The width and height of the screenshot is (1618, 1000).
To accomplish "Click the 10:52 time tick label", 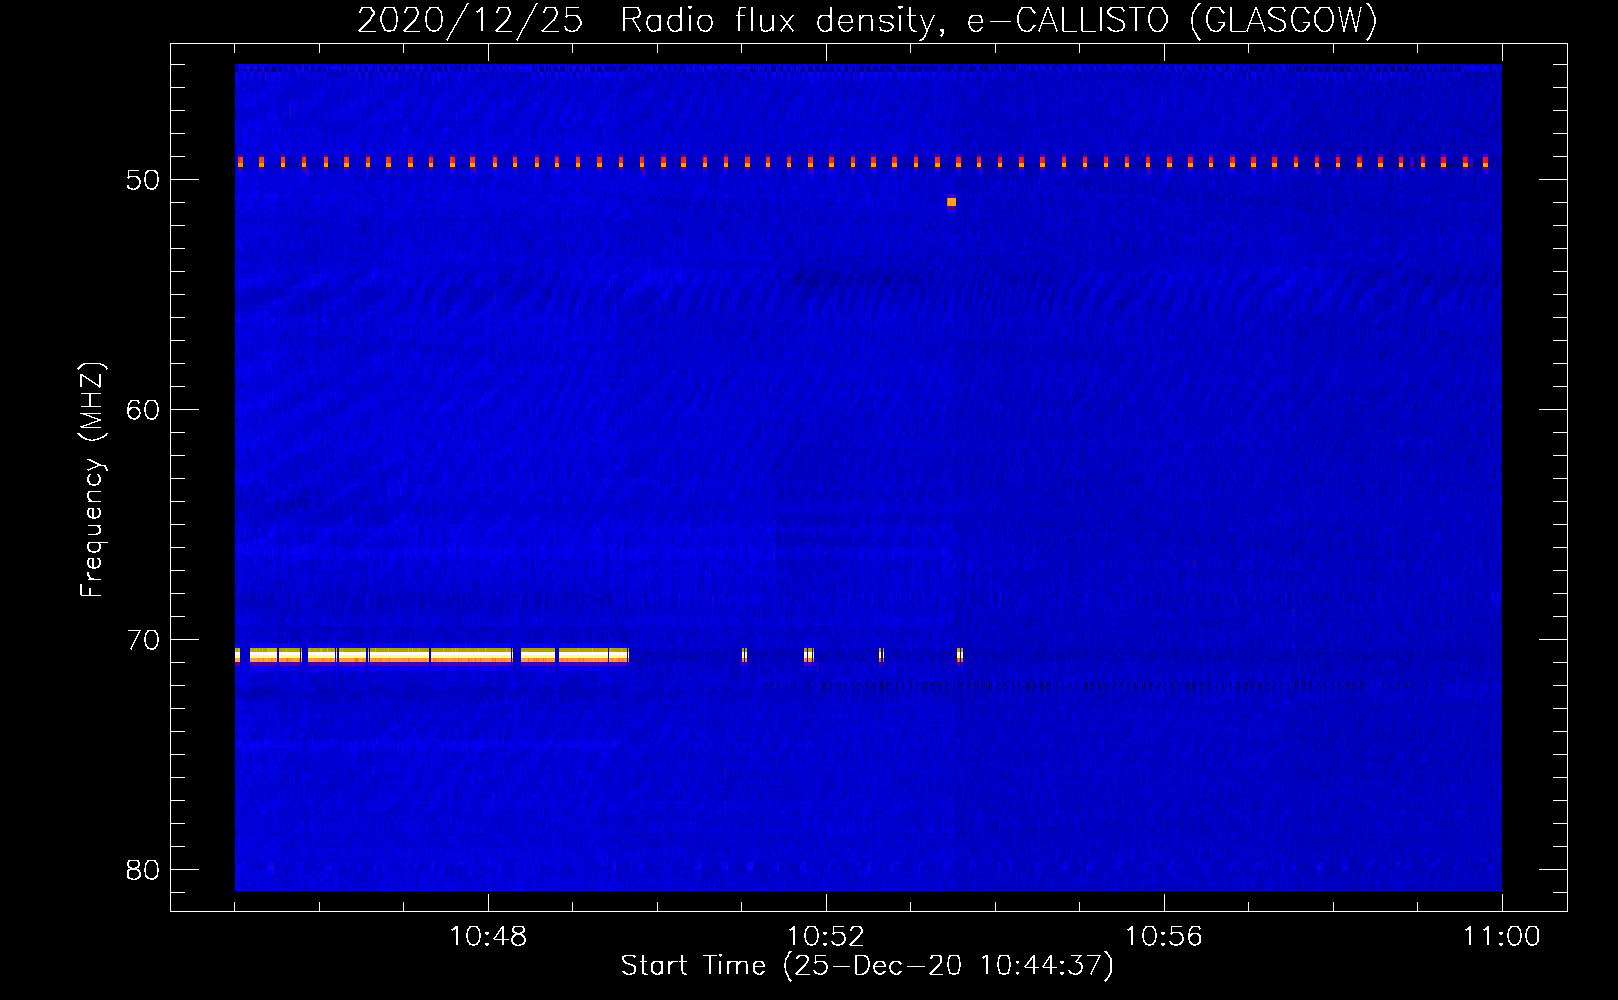I will [826, 937].
